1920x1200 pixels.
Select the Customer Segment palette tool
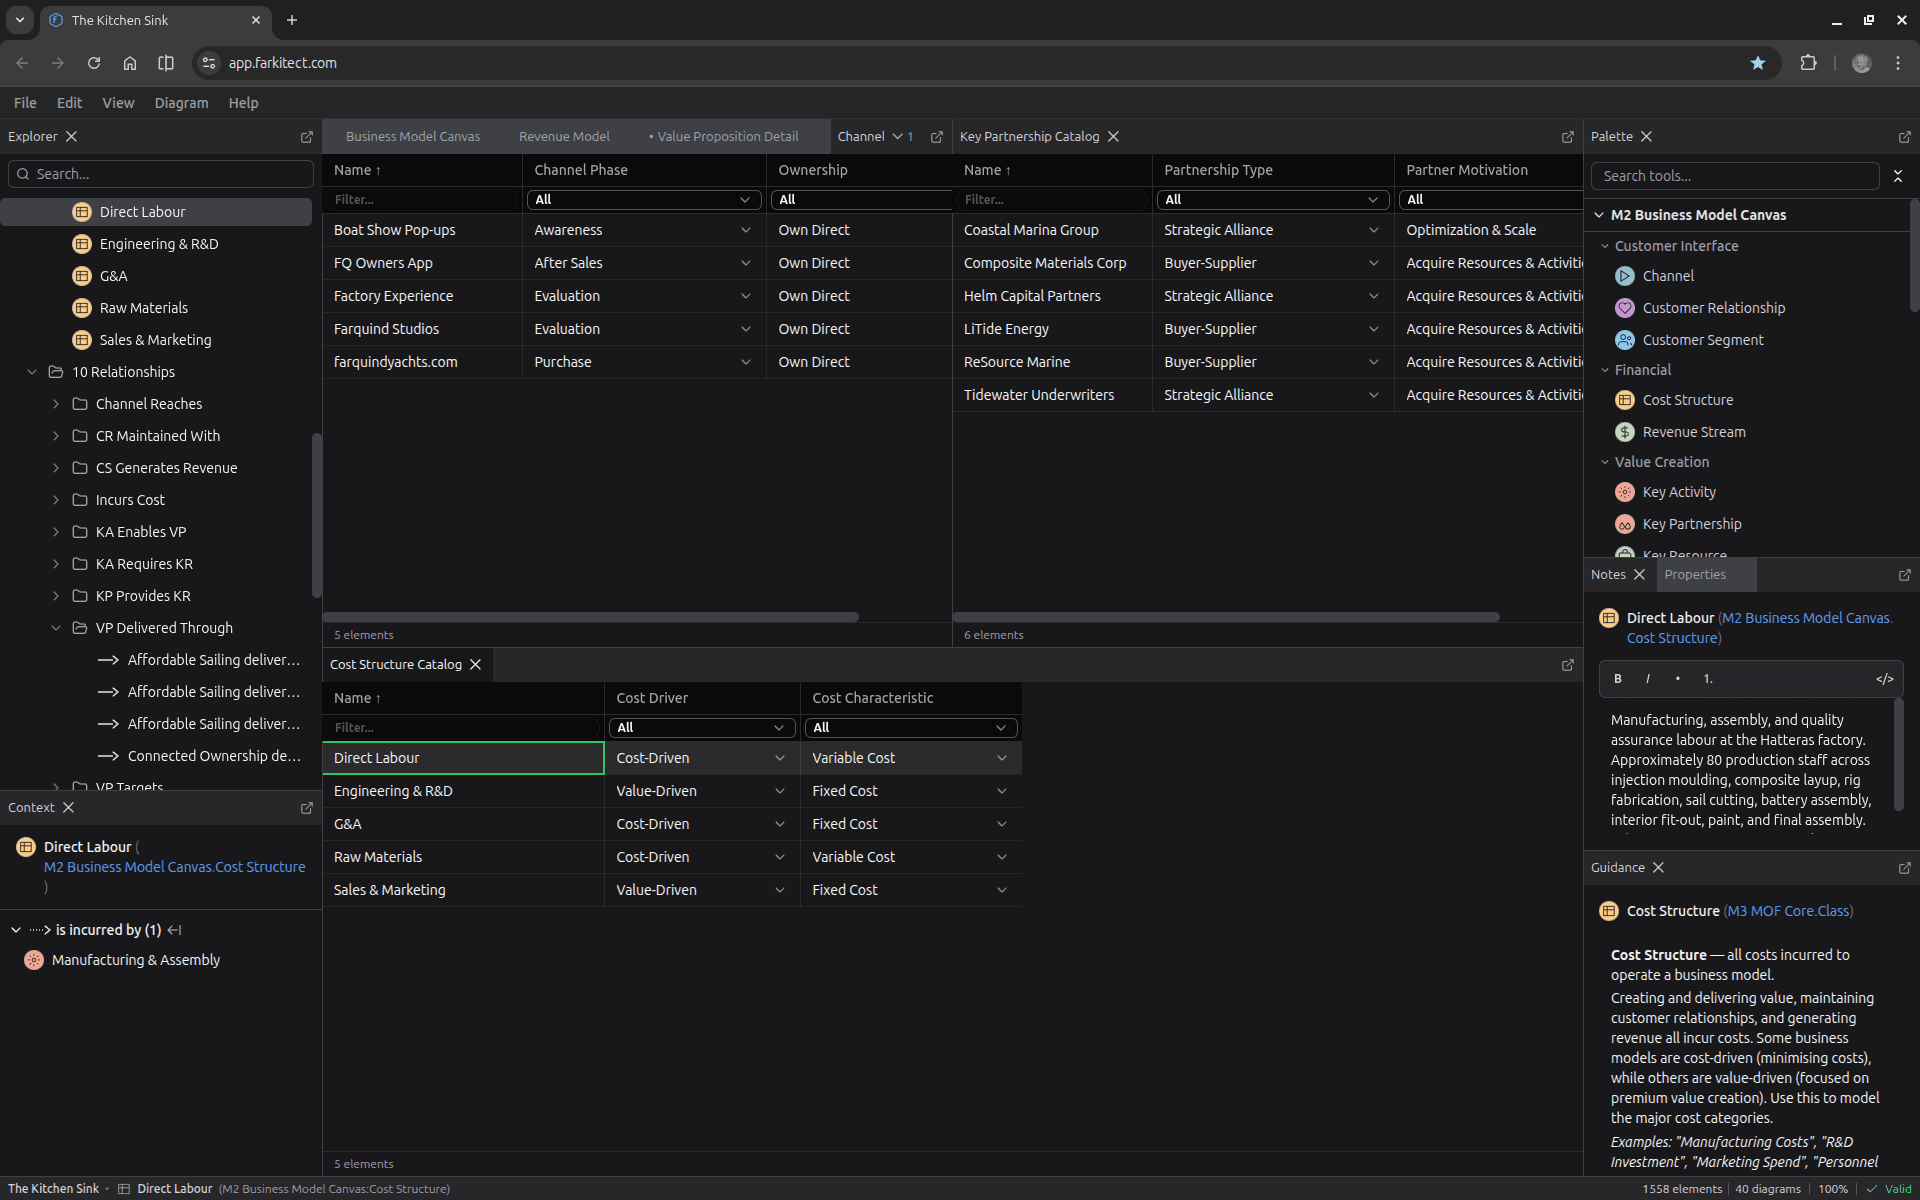click(x=1689, y=340)
